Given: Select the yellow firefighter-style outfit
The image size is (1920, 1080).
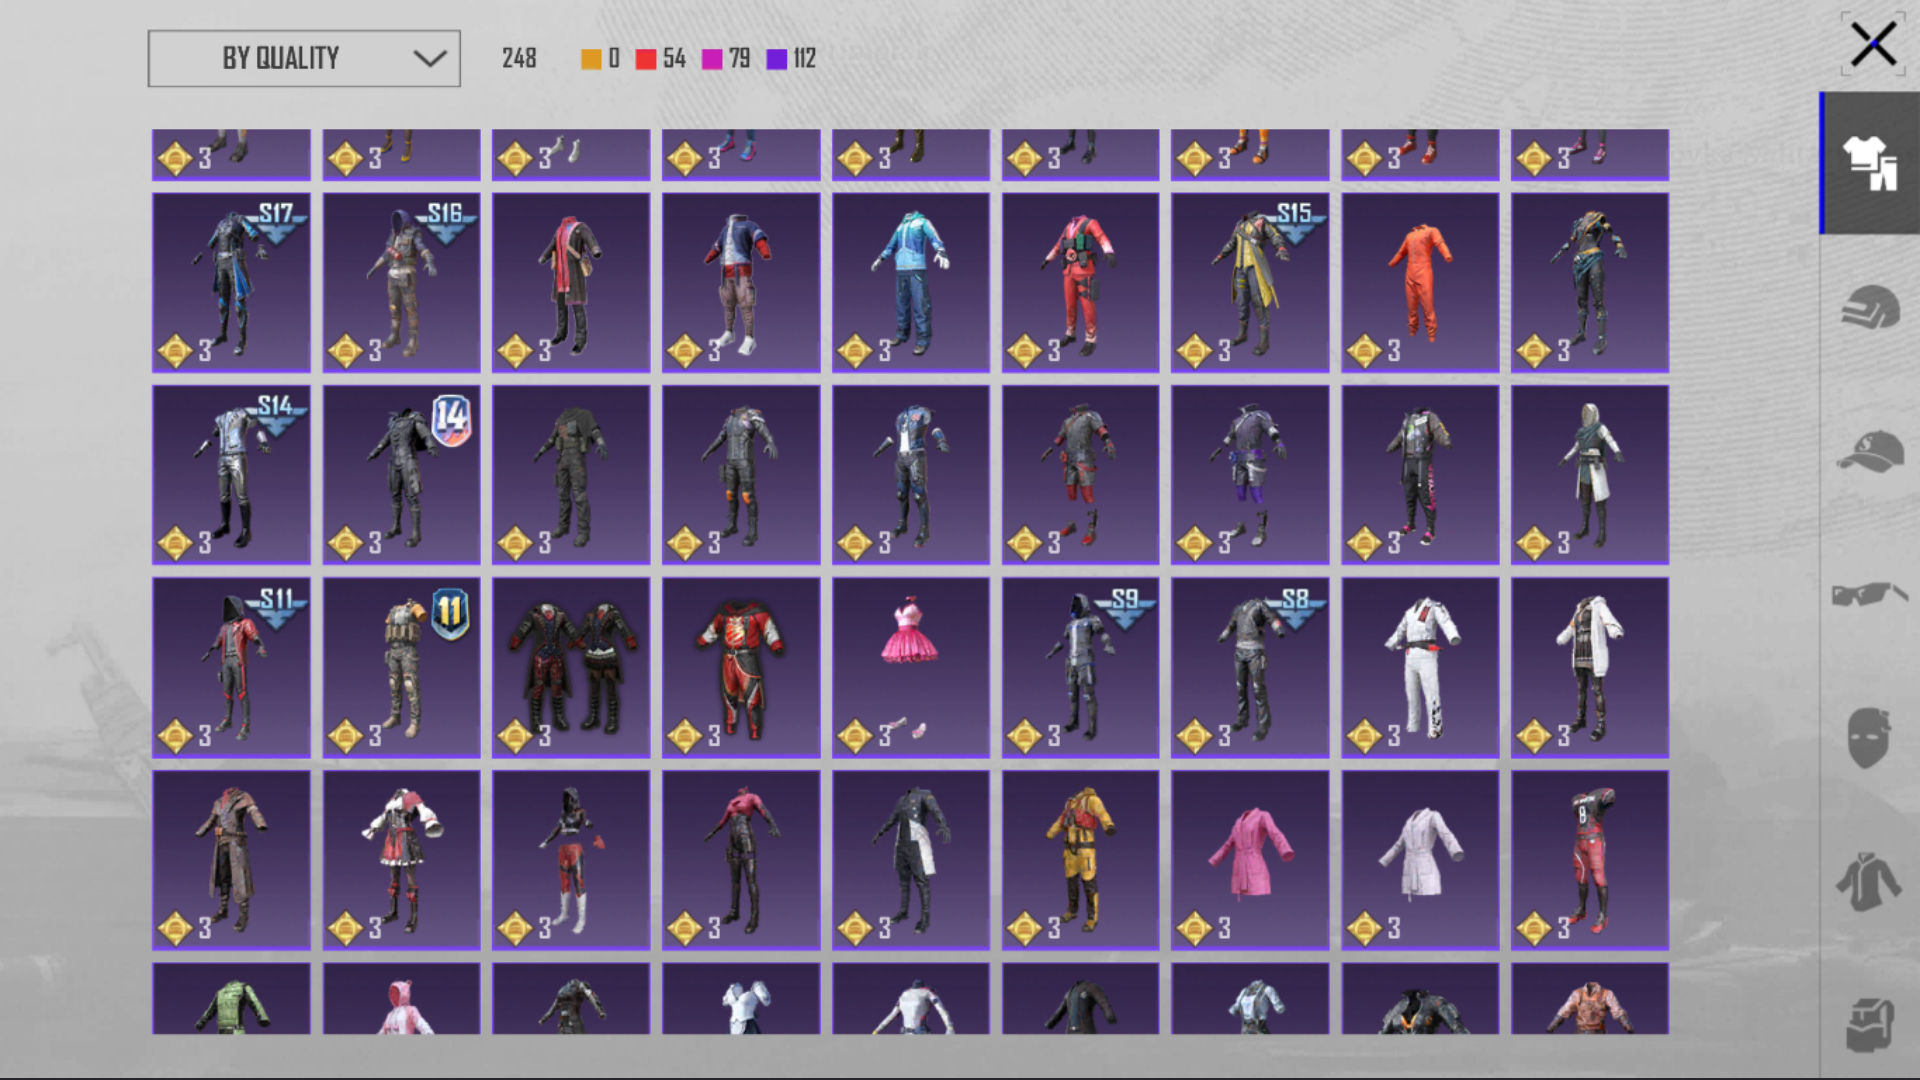Looking at the screenshot, I should [1081, 860].
